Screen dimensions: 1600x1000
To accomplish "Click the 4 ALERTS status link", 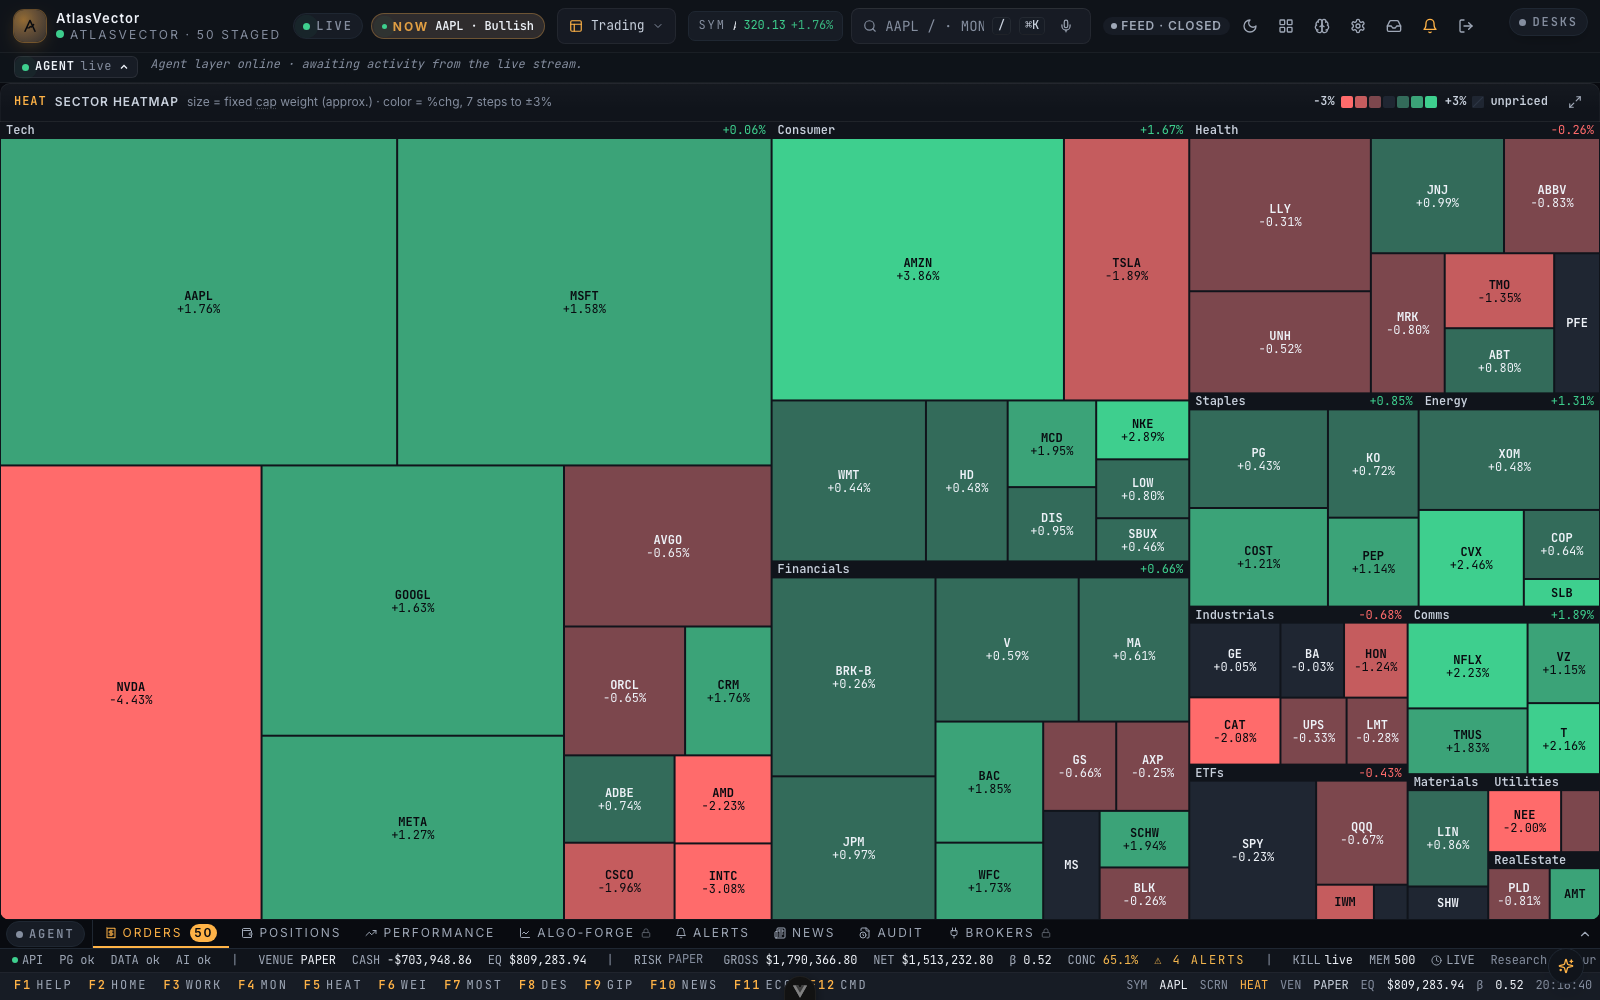I will click(x=1199, y=960).
